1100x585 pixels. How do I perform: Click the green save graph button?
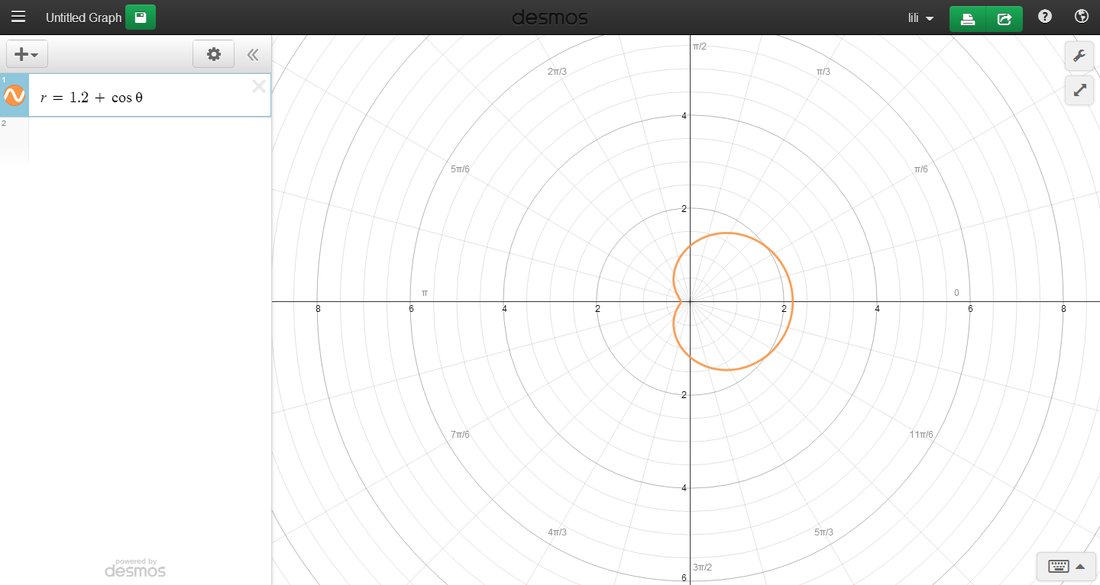point(140,17)
